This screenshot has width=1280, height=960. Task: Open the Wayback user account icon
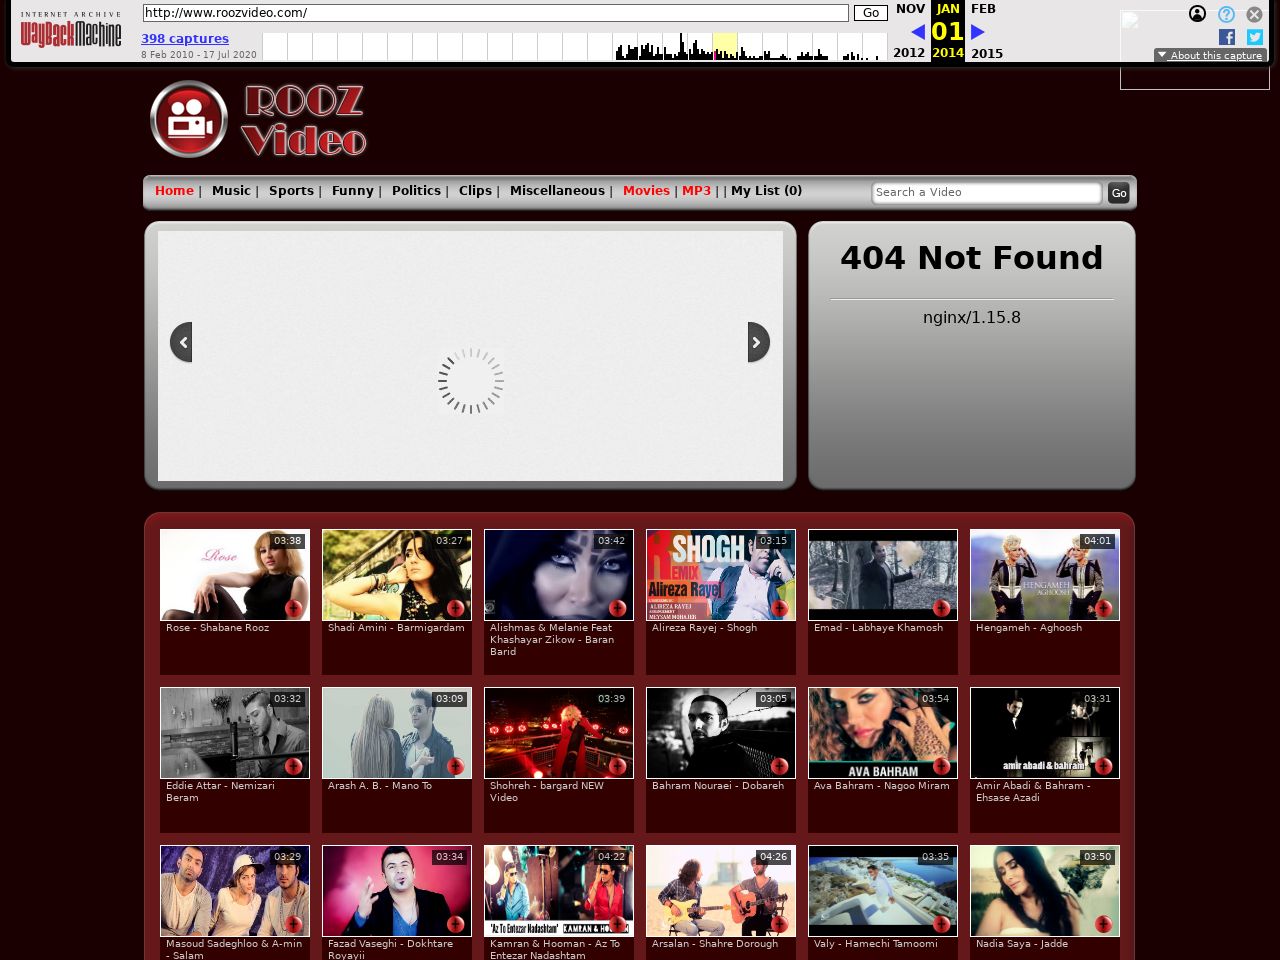[1197, 14]
